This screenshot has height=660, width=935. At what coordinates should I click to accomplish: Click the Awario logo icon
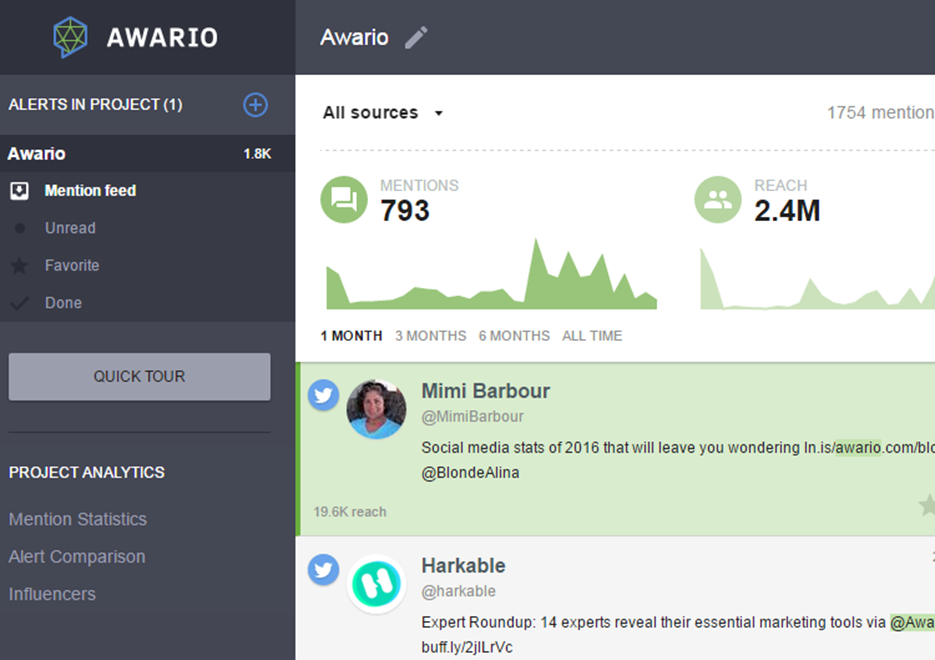tap(70, 38)
